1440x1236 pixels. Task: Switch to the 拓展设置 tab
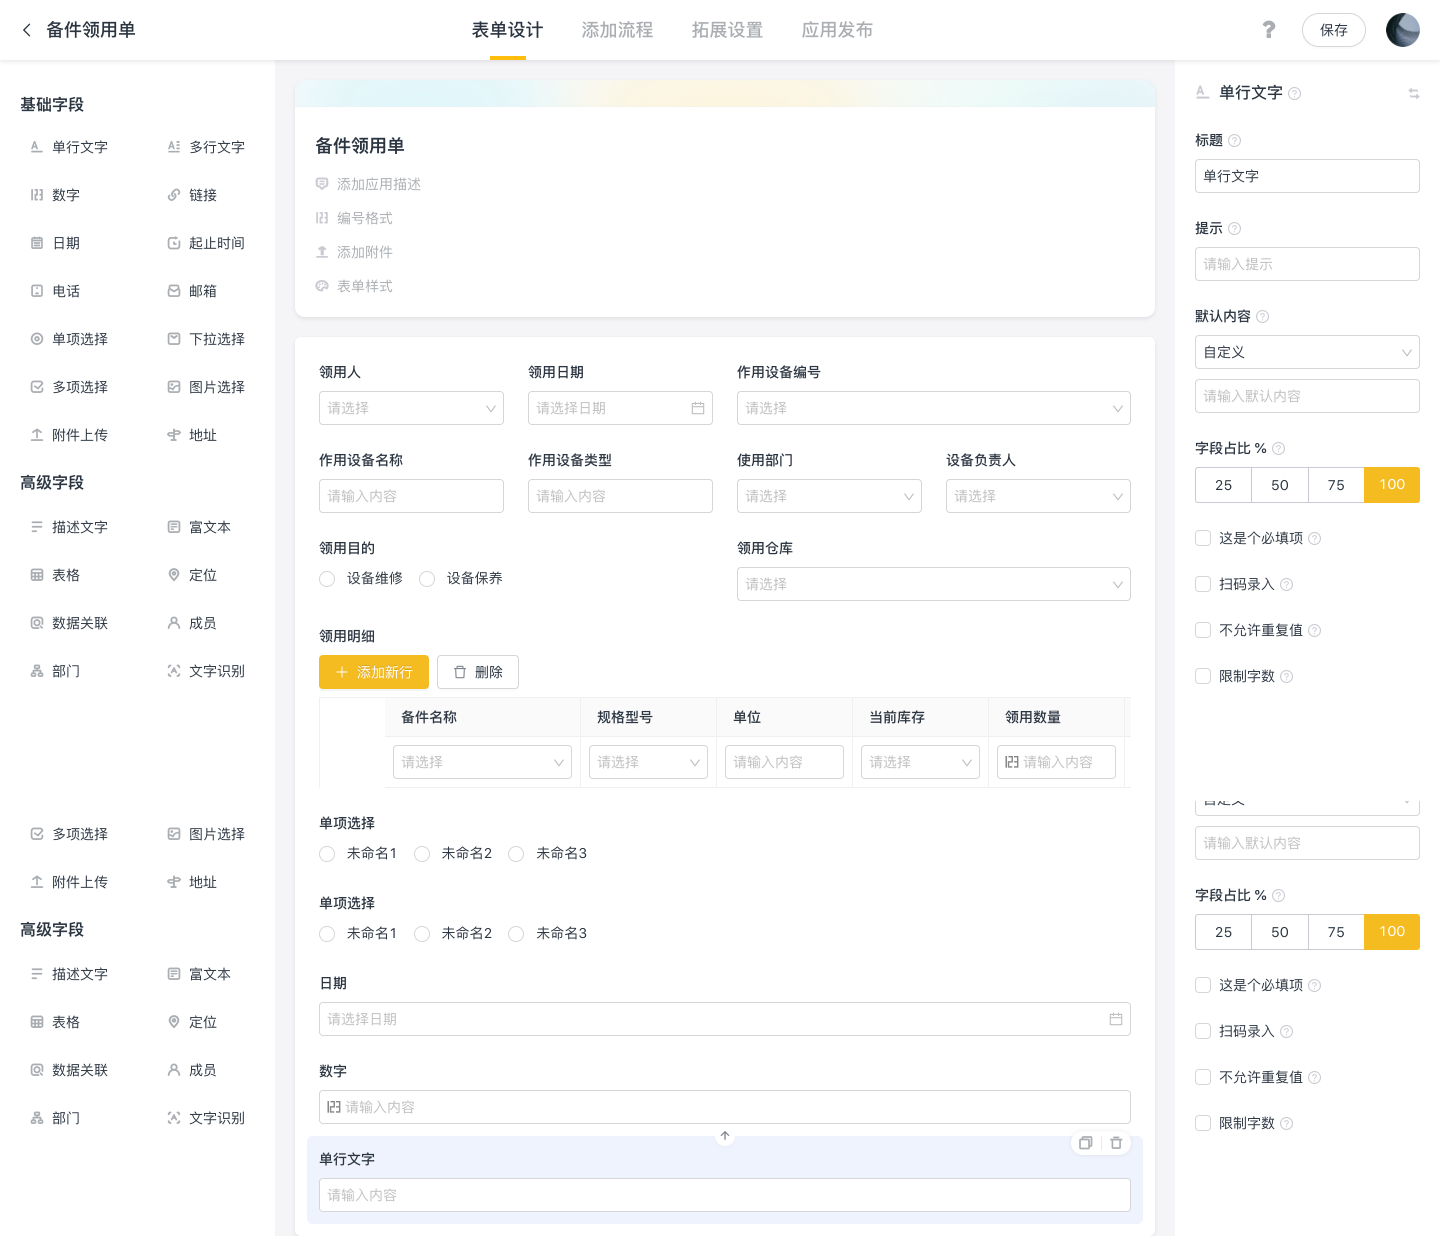pos(727,30)
